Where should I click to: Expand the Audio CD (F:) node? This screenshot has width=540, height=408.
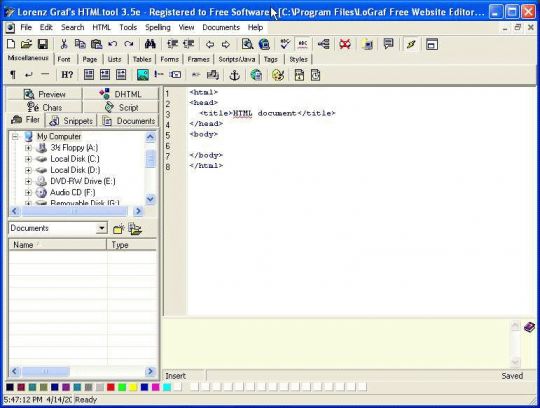coord(28,192)
